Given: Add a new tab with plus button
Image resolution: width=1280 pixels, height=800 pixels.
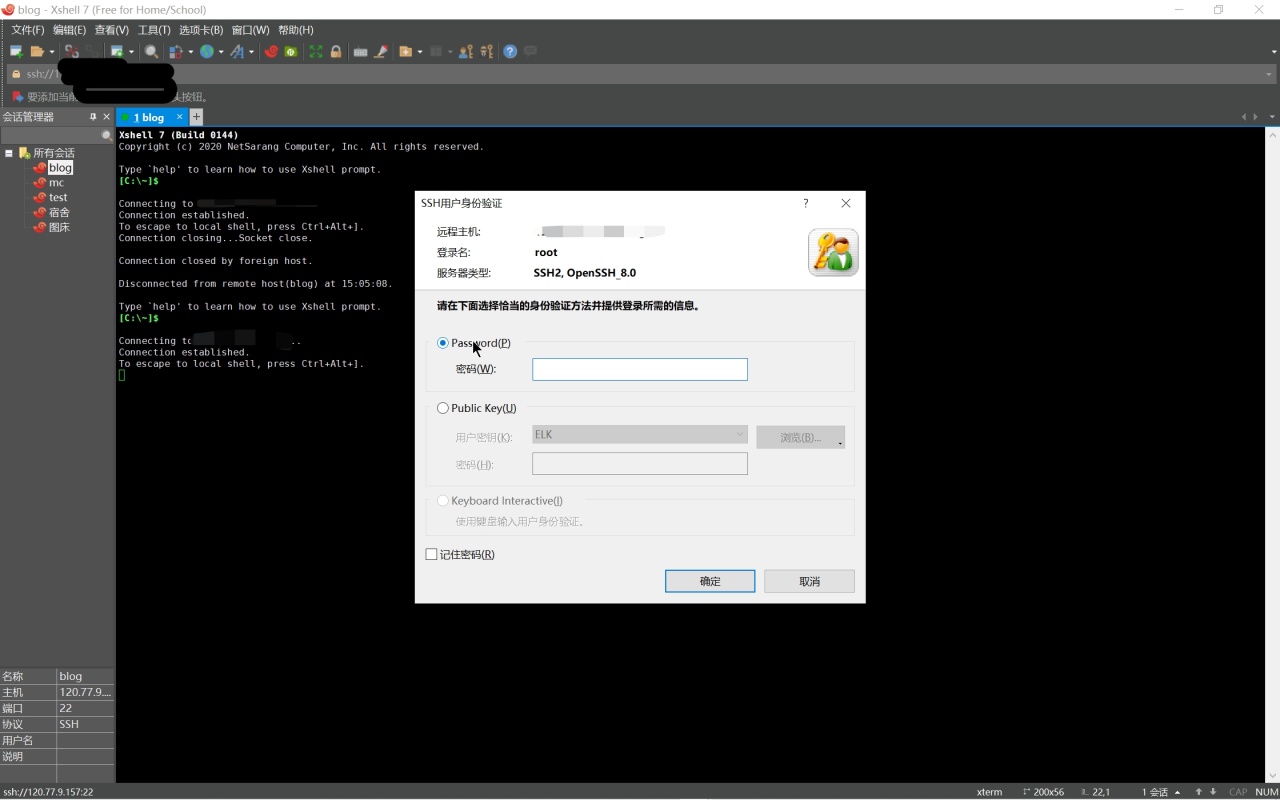Looking at the screenshot, I should point(196,117).
